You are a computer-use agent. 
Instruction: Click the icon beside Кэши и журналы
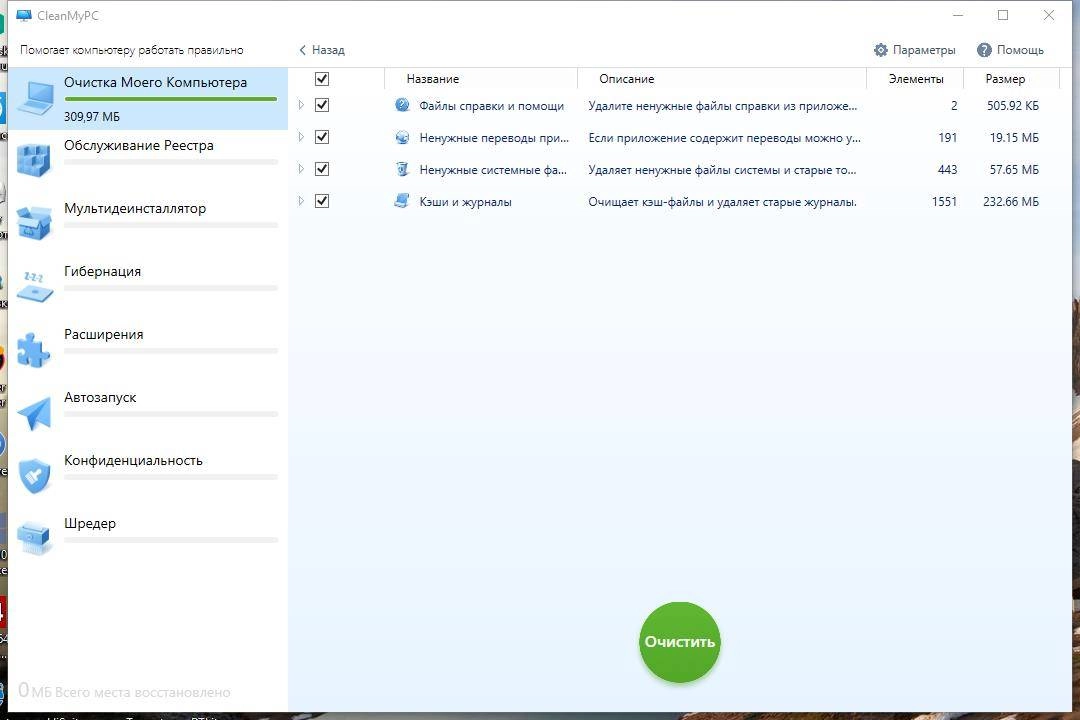pos(402,200)
